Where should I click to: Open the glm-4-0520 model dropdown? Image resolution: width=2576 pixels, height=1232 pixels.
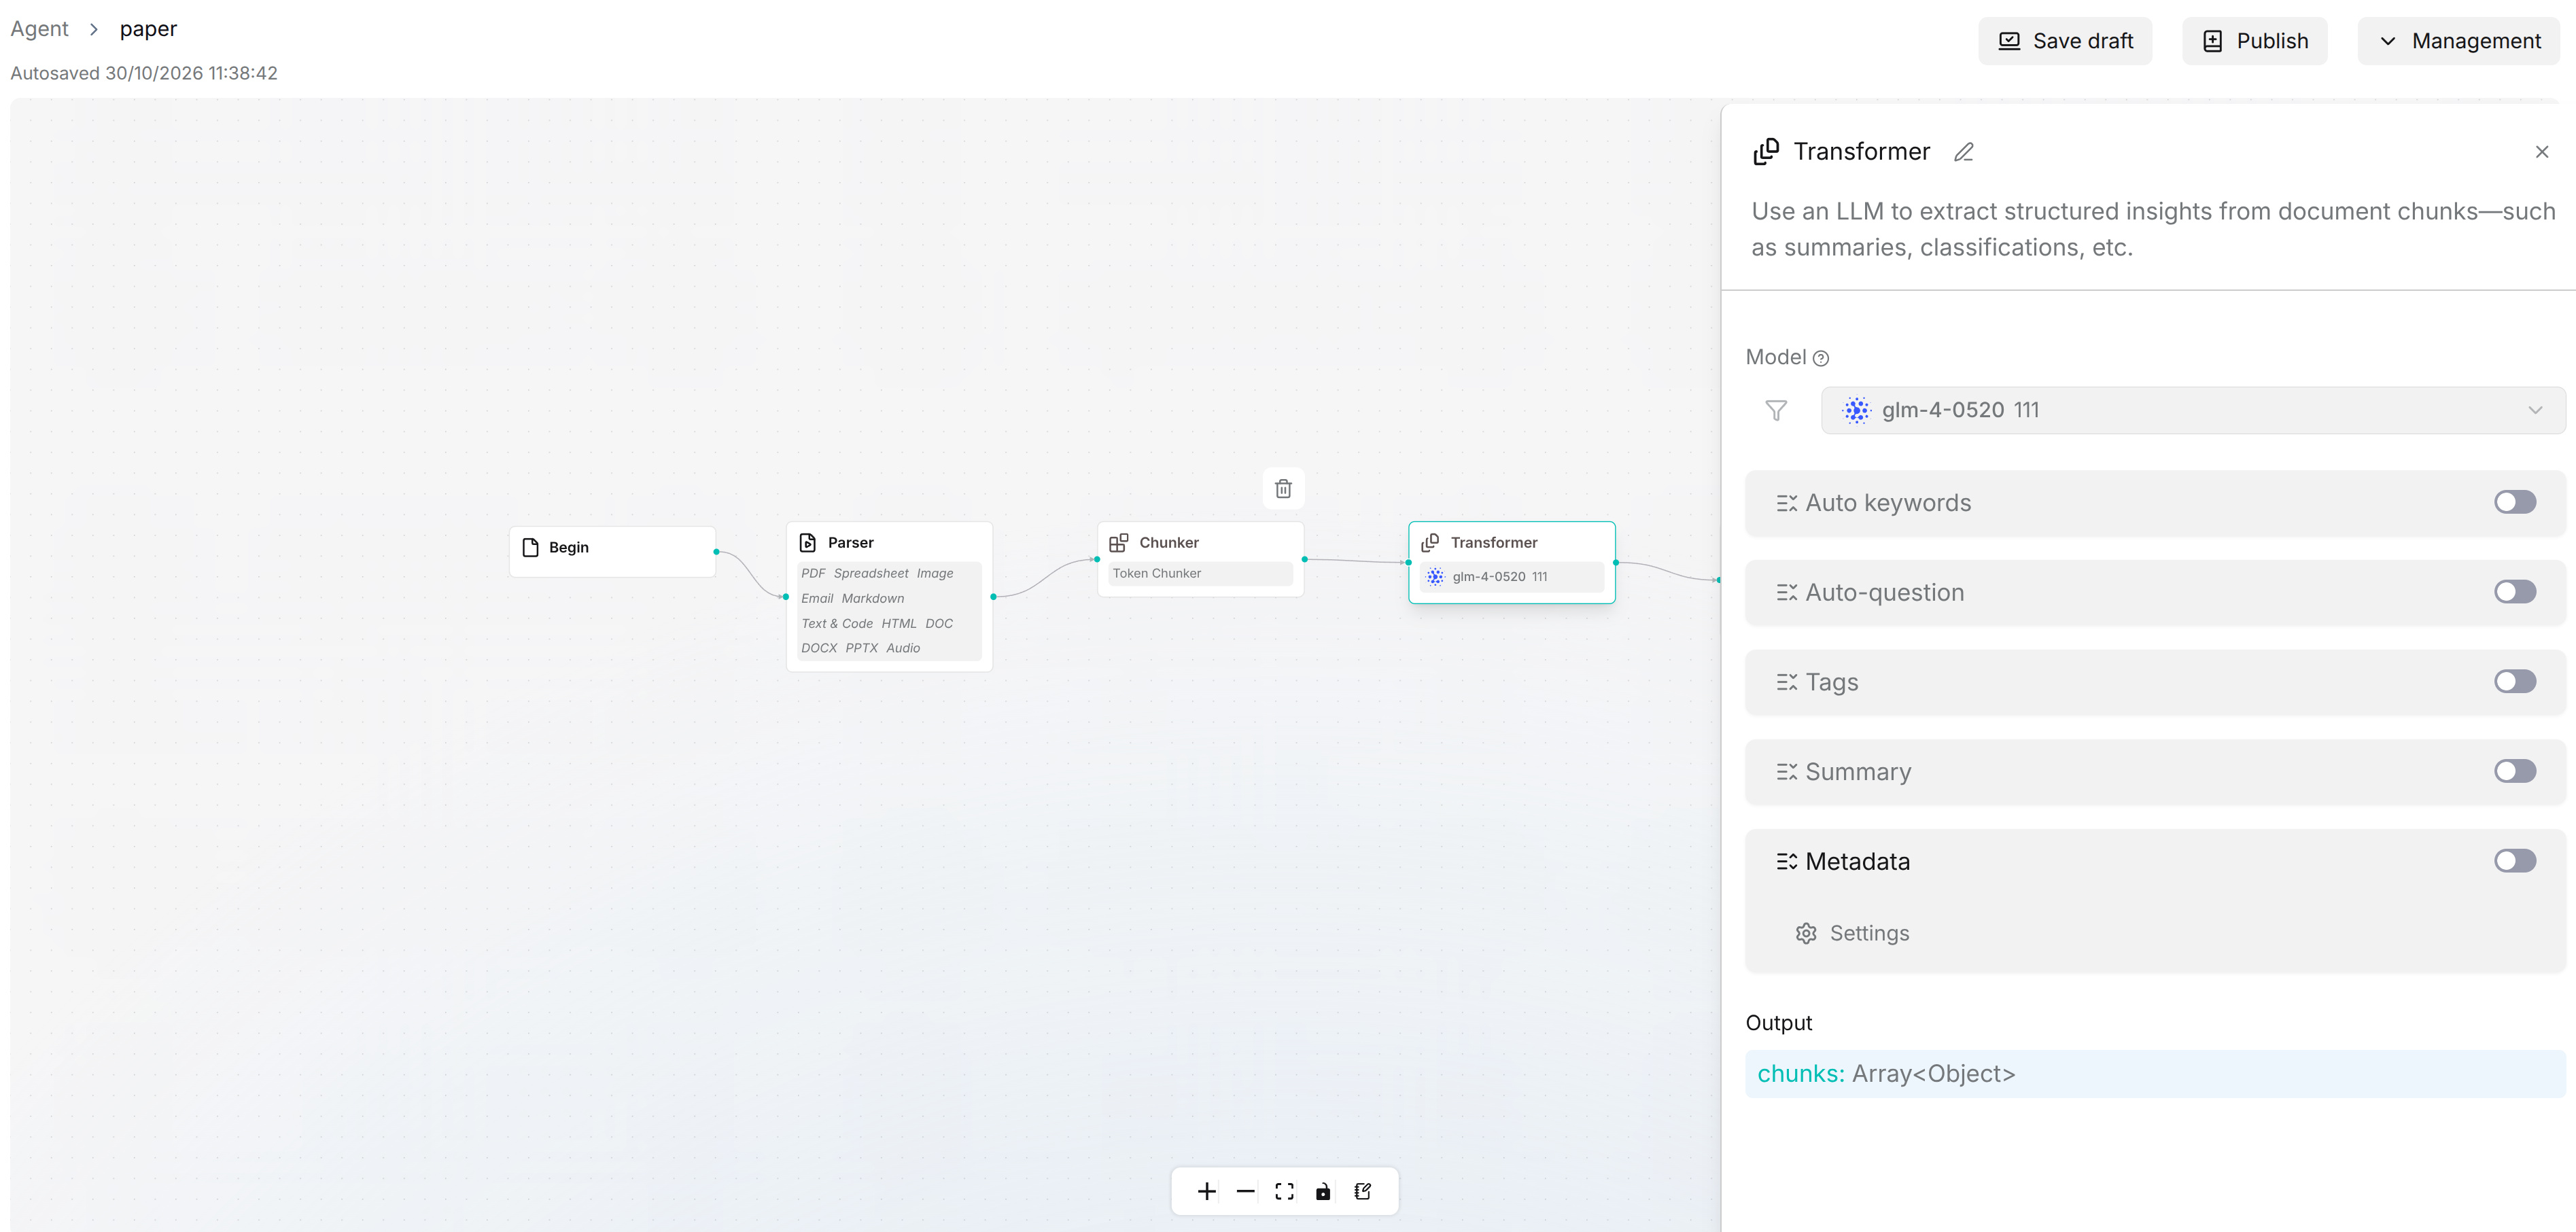2192,410
